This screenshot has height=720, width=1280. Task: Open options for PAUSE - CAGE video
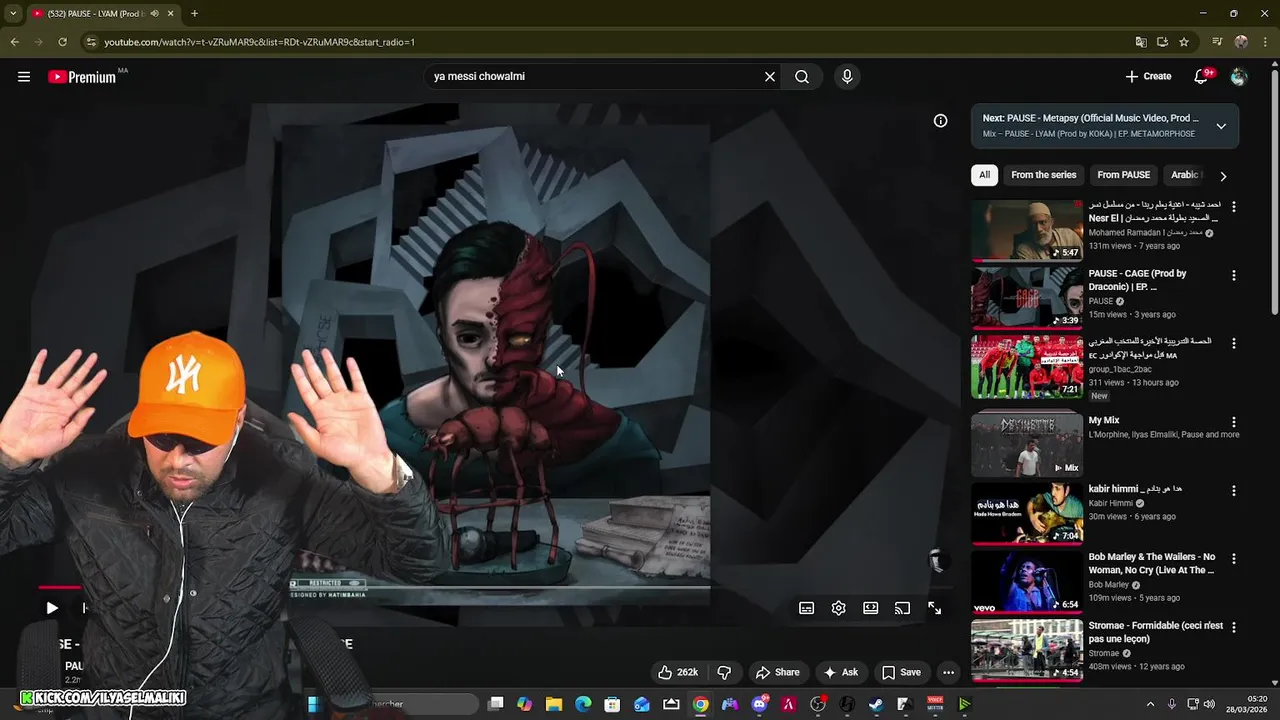pyautogui.click(x=1234, y=275)
